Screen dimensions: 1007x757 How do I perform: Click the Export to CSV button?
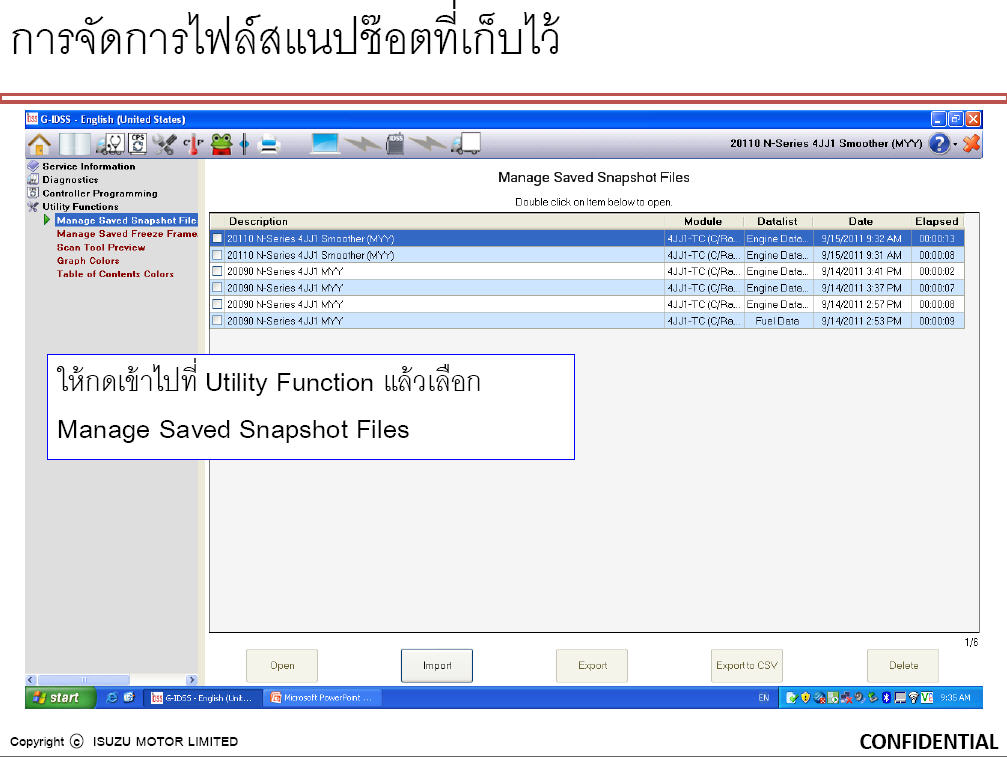[747, 666]
